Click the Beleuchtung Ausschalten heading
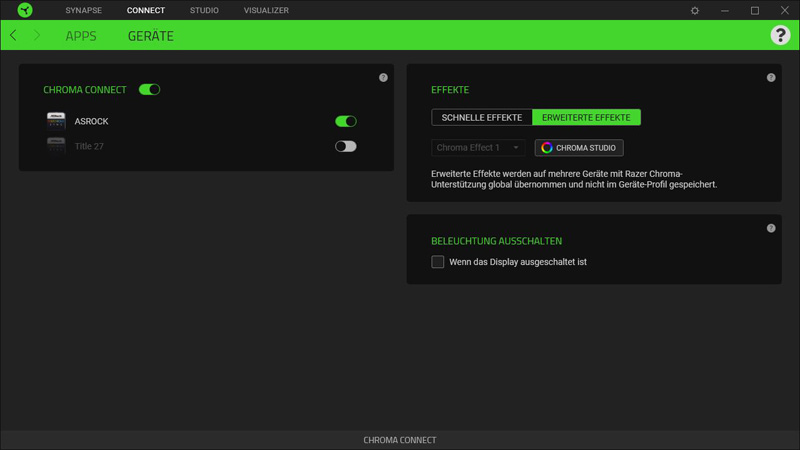The height and width of the screenshot is (450, 800). pos(496,241)
